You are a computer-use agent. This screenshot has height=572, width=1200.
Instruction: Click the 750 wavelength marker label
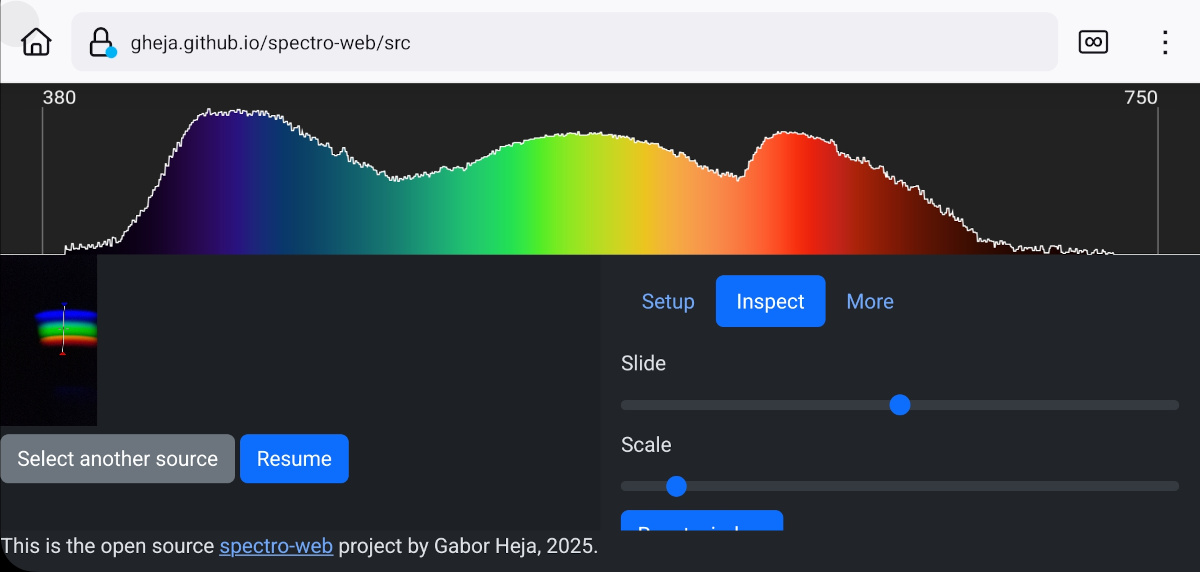coord(1141,98)
